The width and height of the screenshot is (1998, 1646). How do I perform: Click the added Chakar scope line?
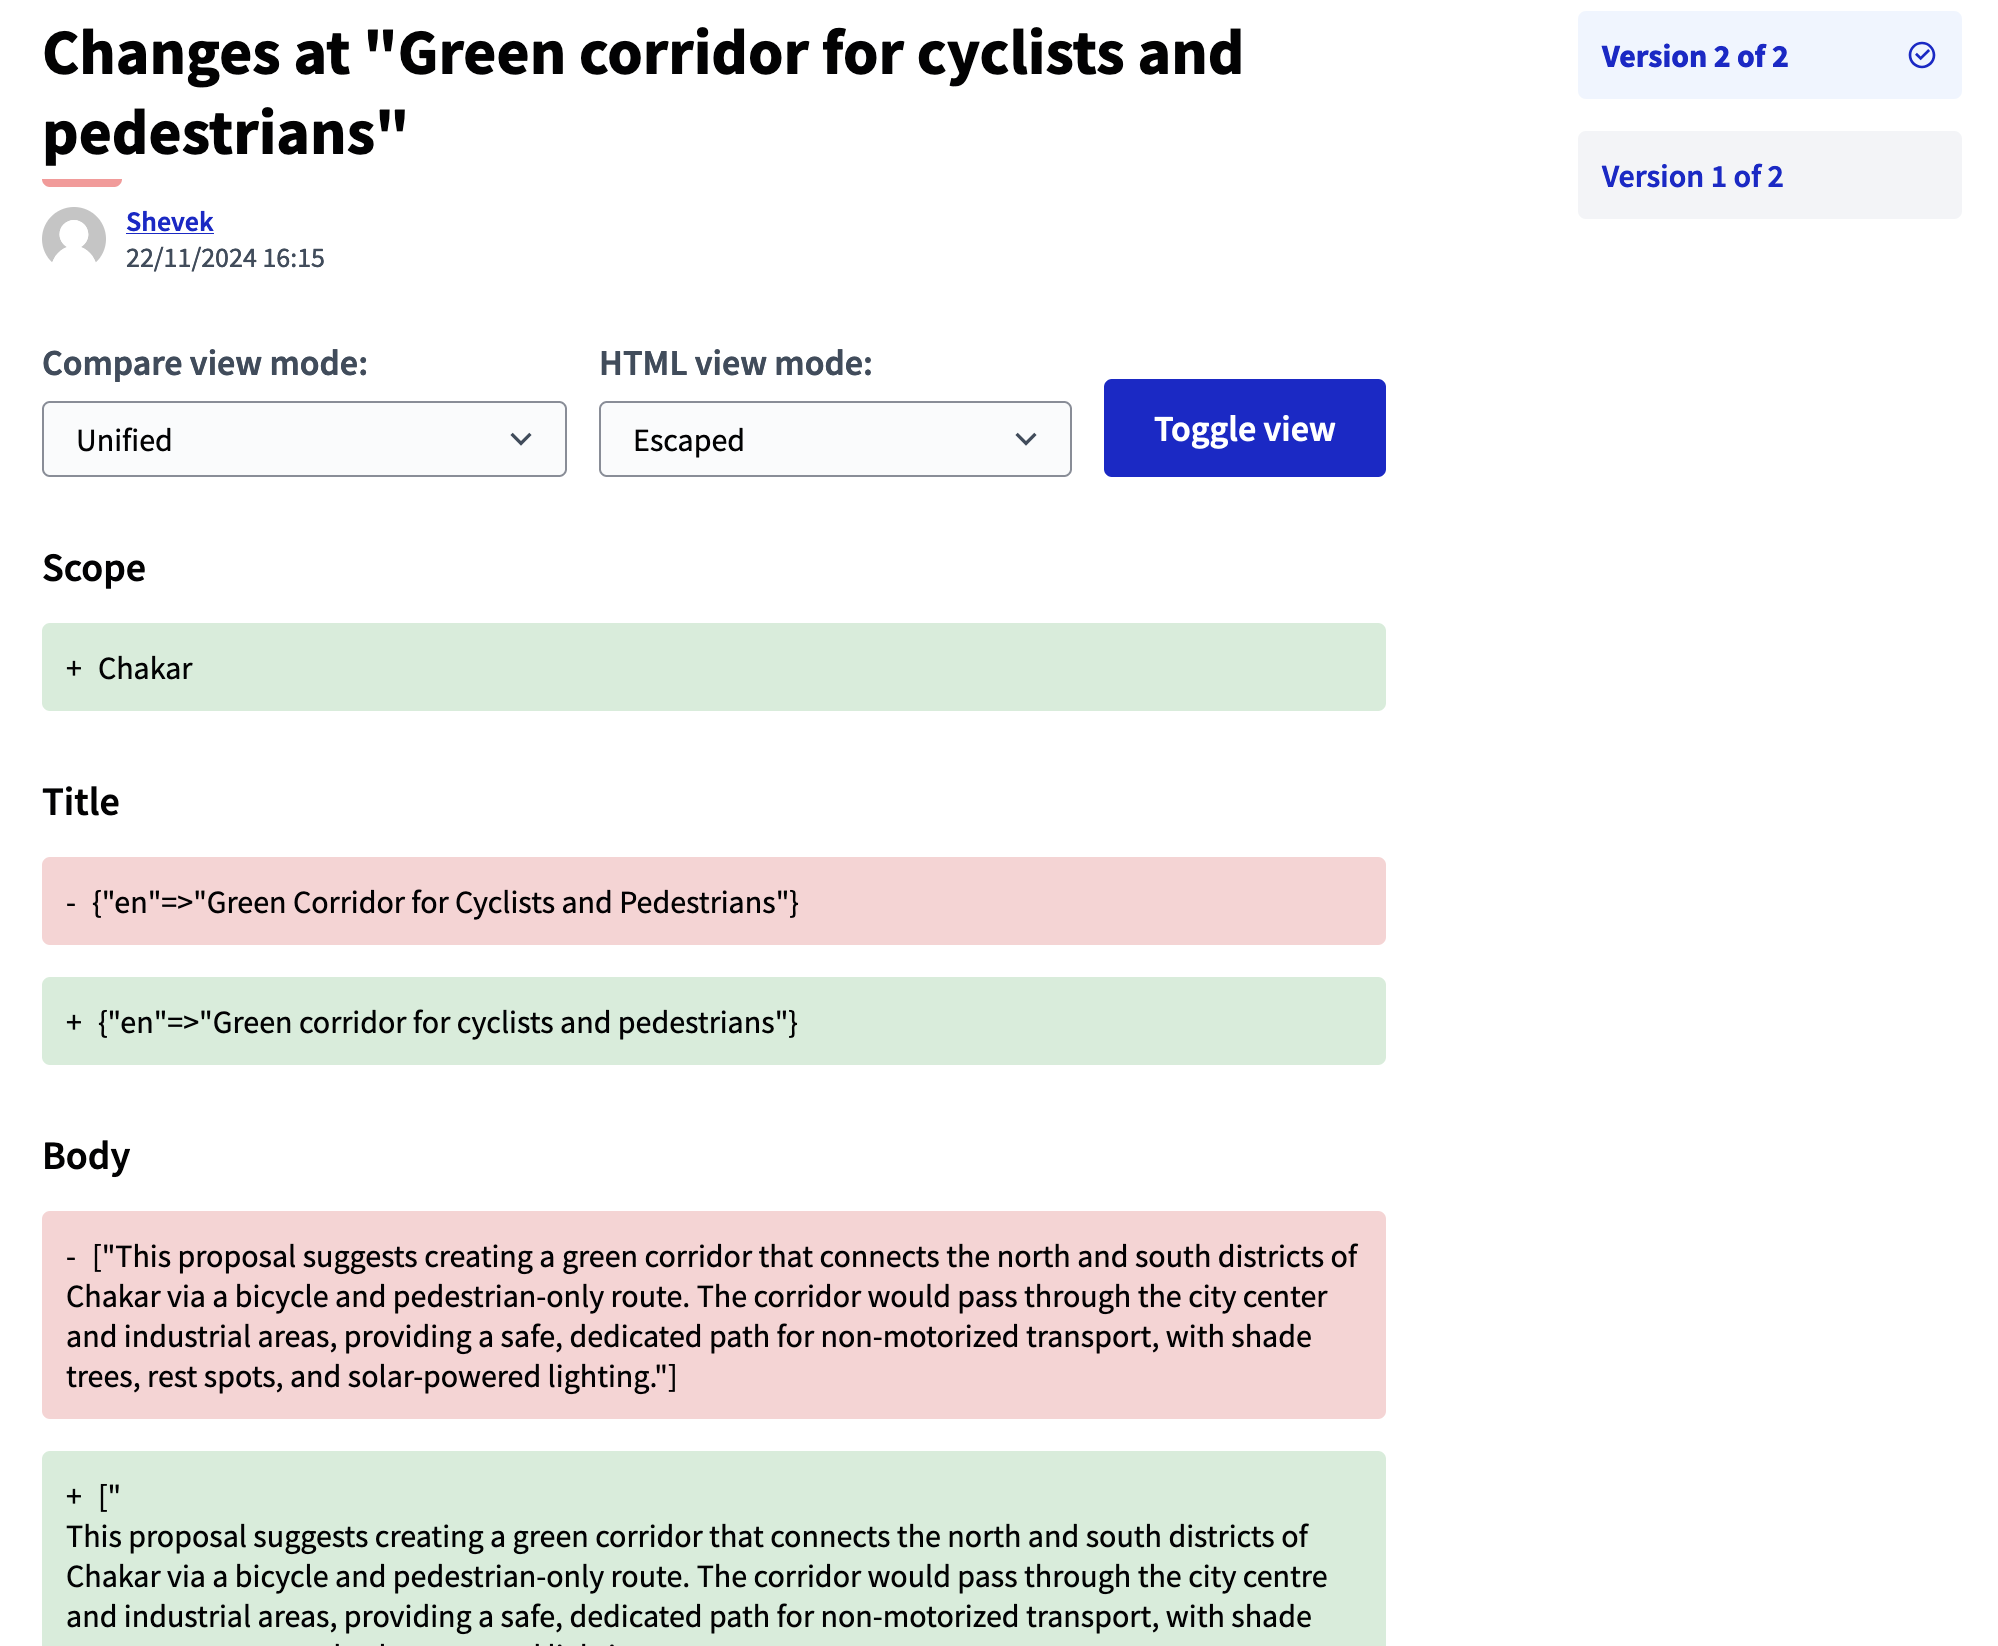pos(712,667)
